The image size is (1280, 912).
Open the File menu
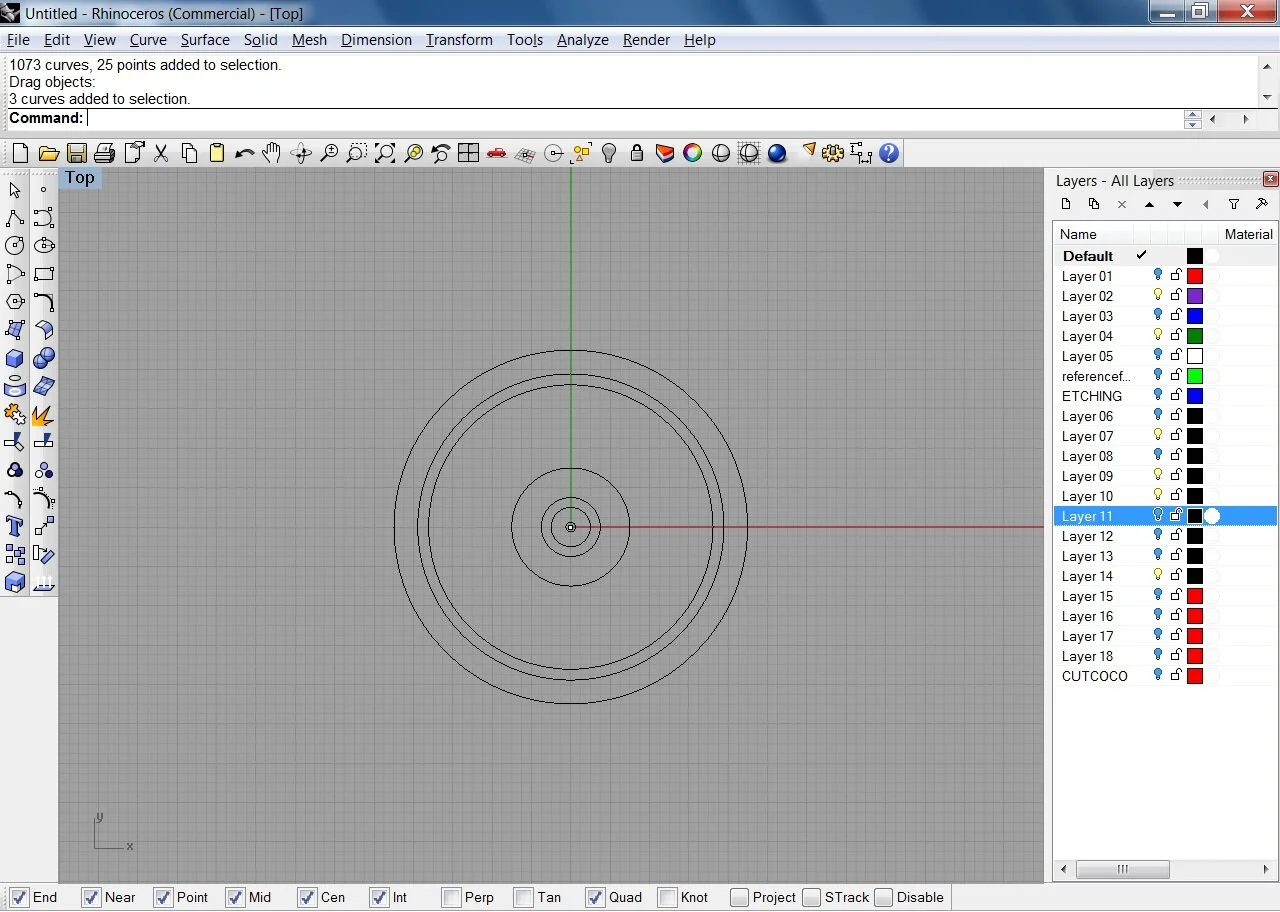18,40
